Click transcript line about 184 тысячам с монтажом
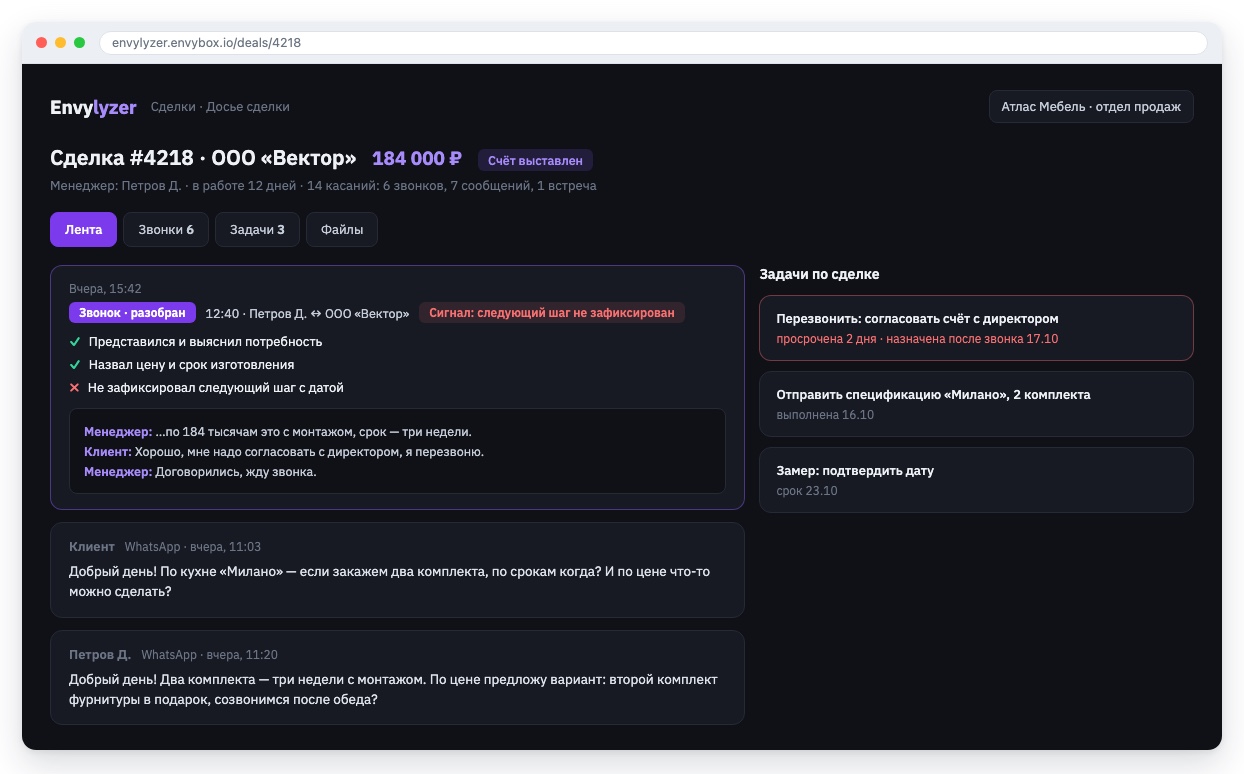 (x=278, y=432)
